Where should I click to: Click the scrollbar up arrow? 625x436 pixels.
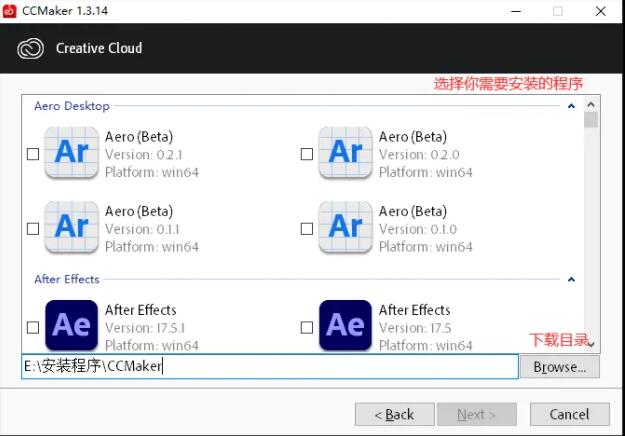pos(591,104)
